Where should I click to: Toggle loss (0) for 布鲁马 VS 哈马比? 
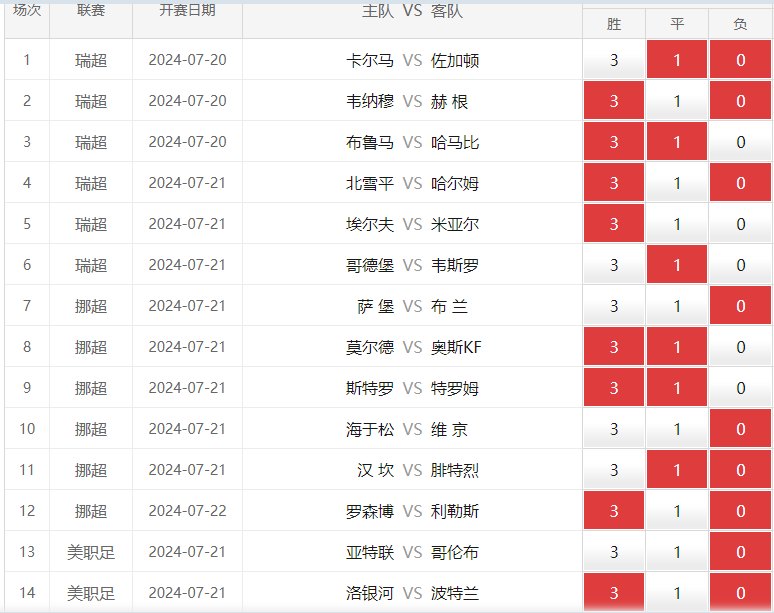tap(740, 142)
